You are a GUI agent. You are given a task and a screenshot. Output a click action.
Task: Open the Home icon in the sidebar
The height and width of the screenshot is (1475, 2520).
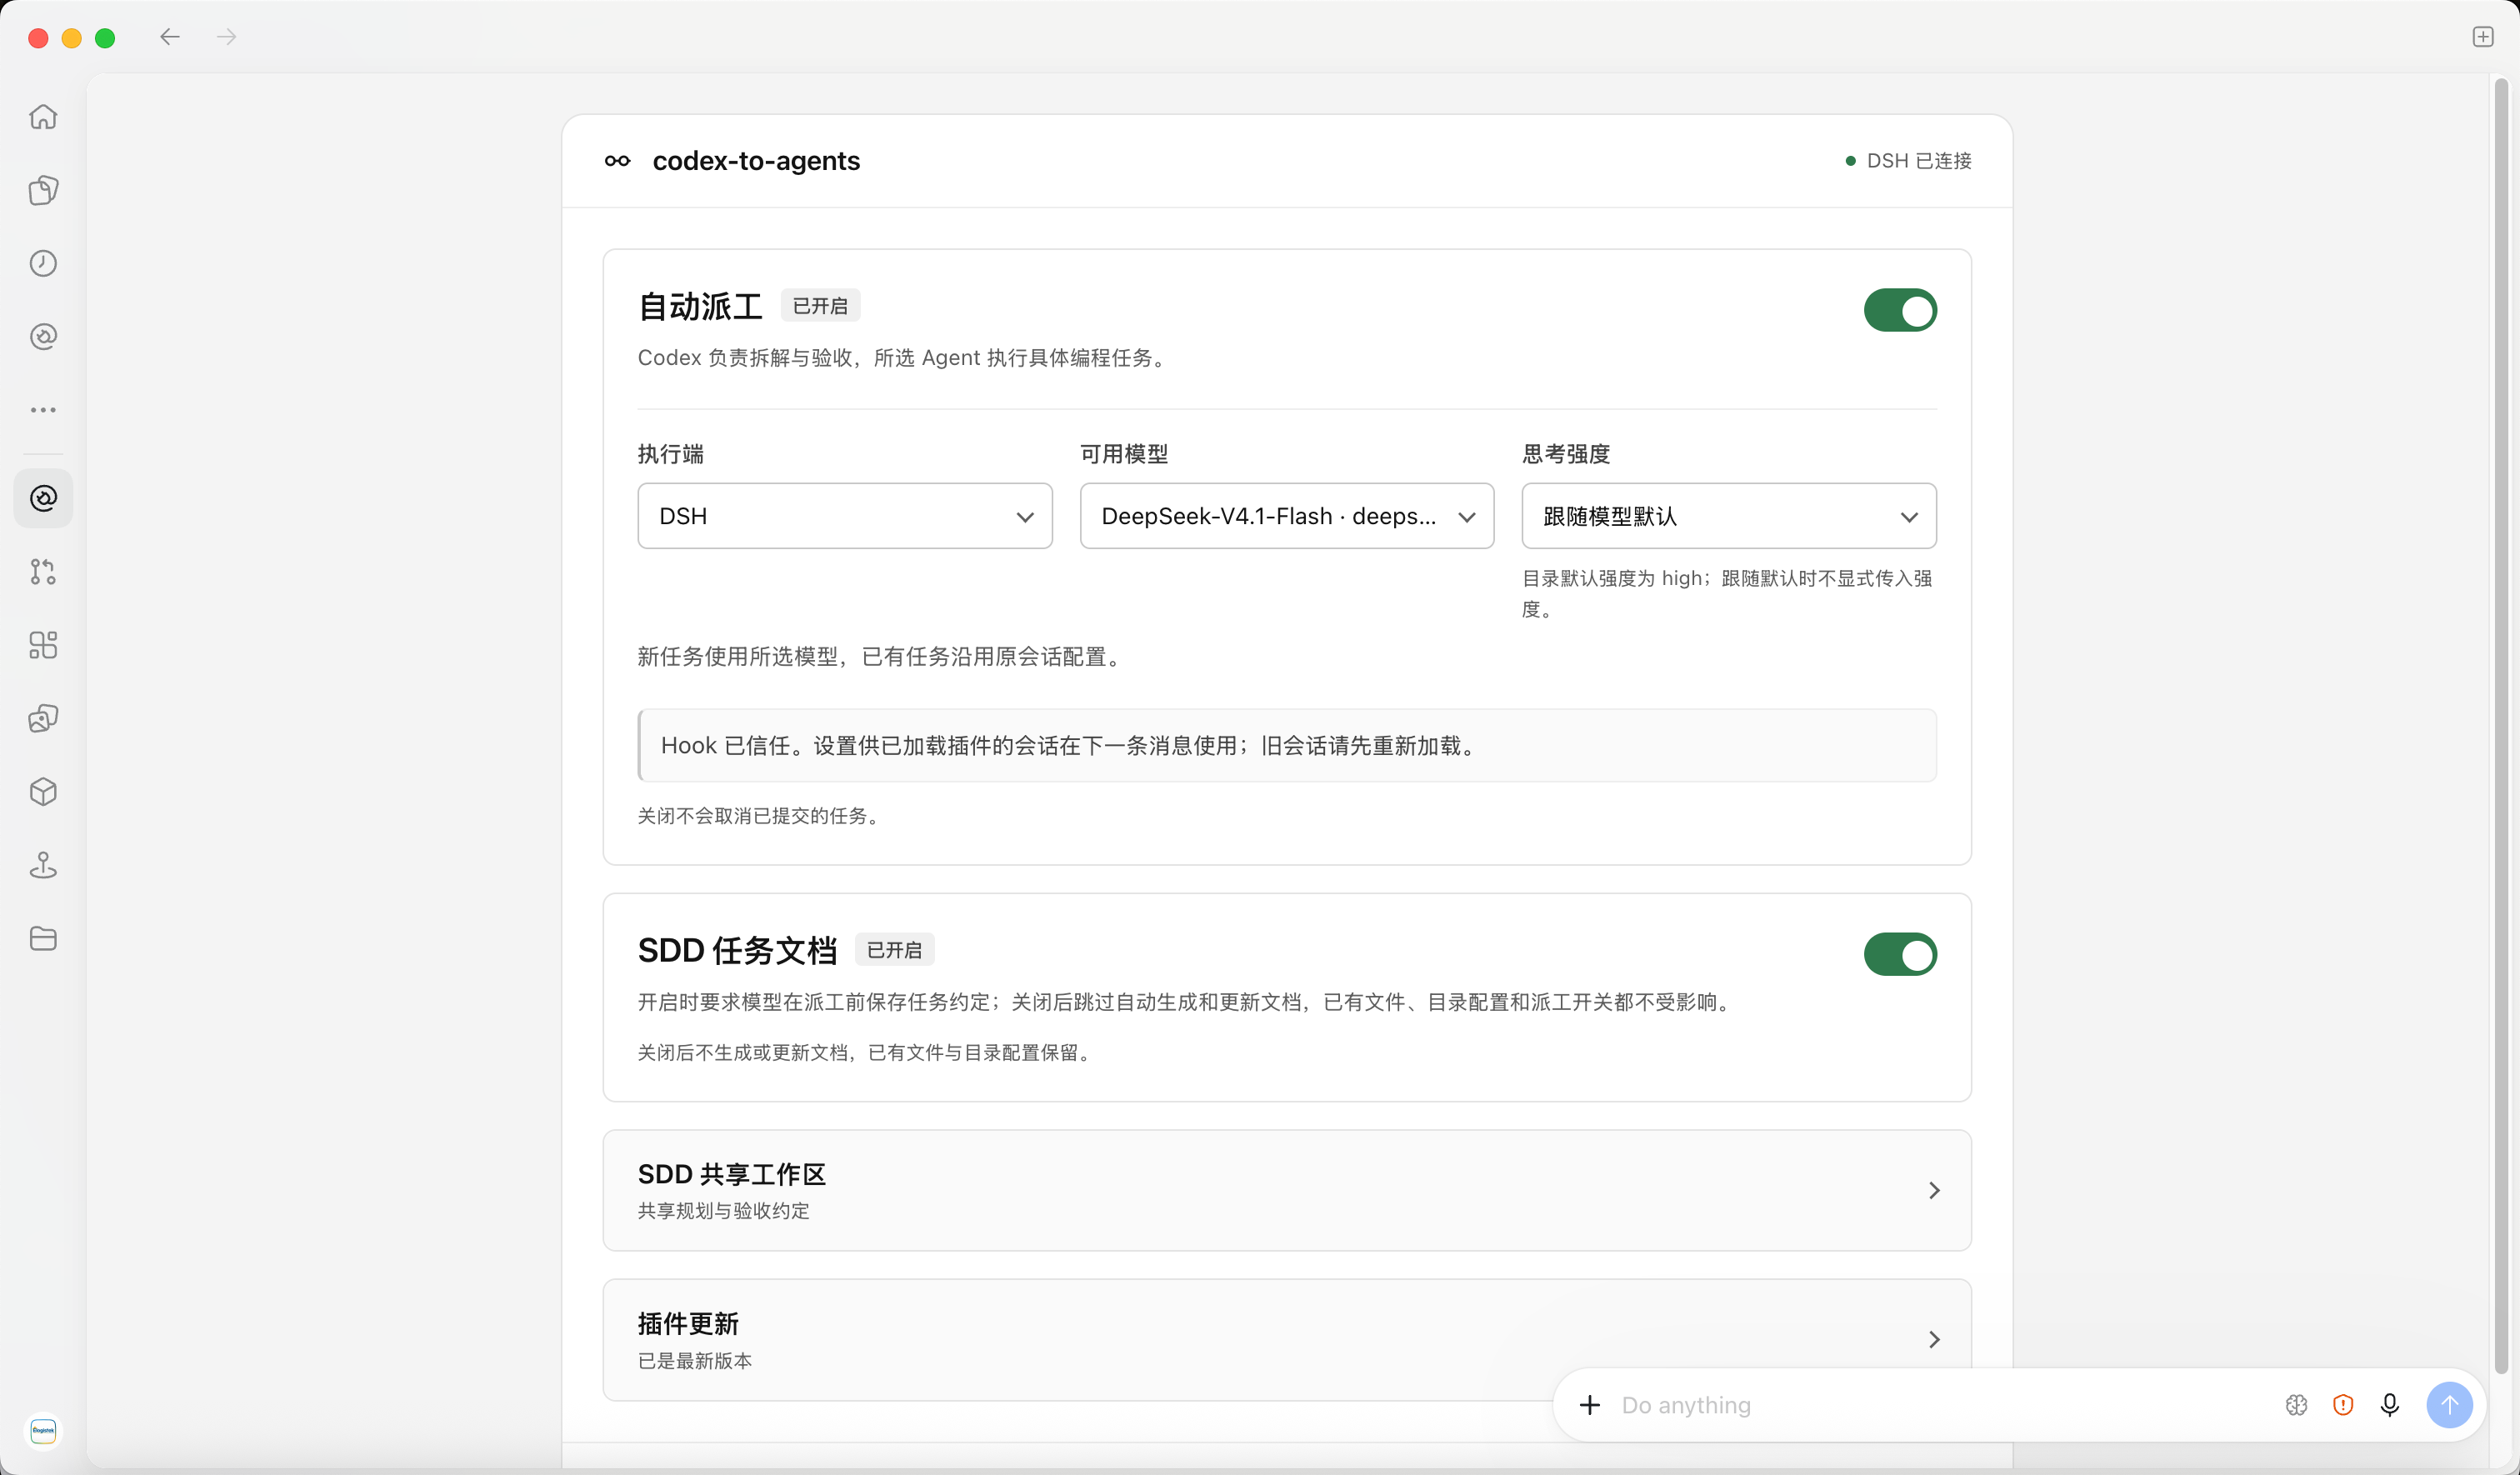(43, 117)
